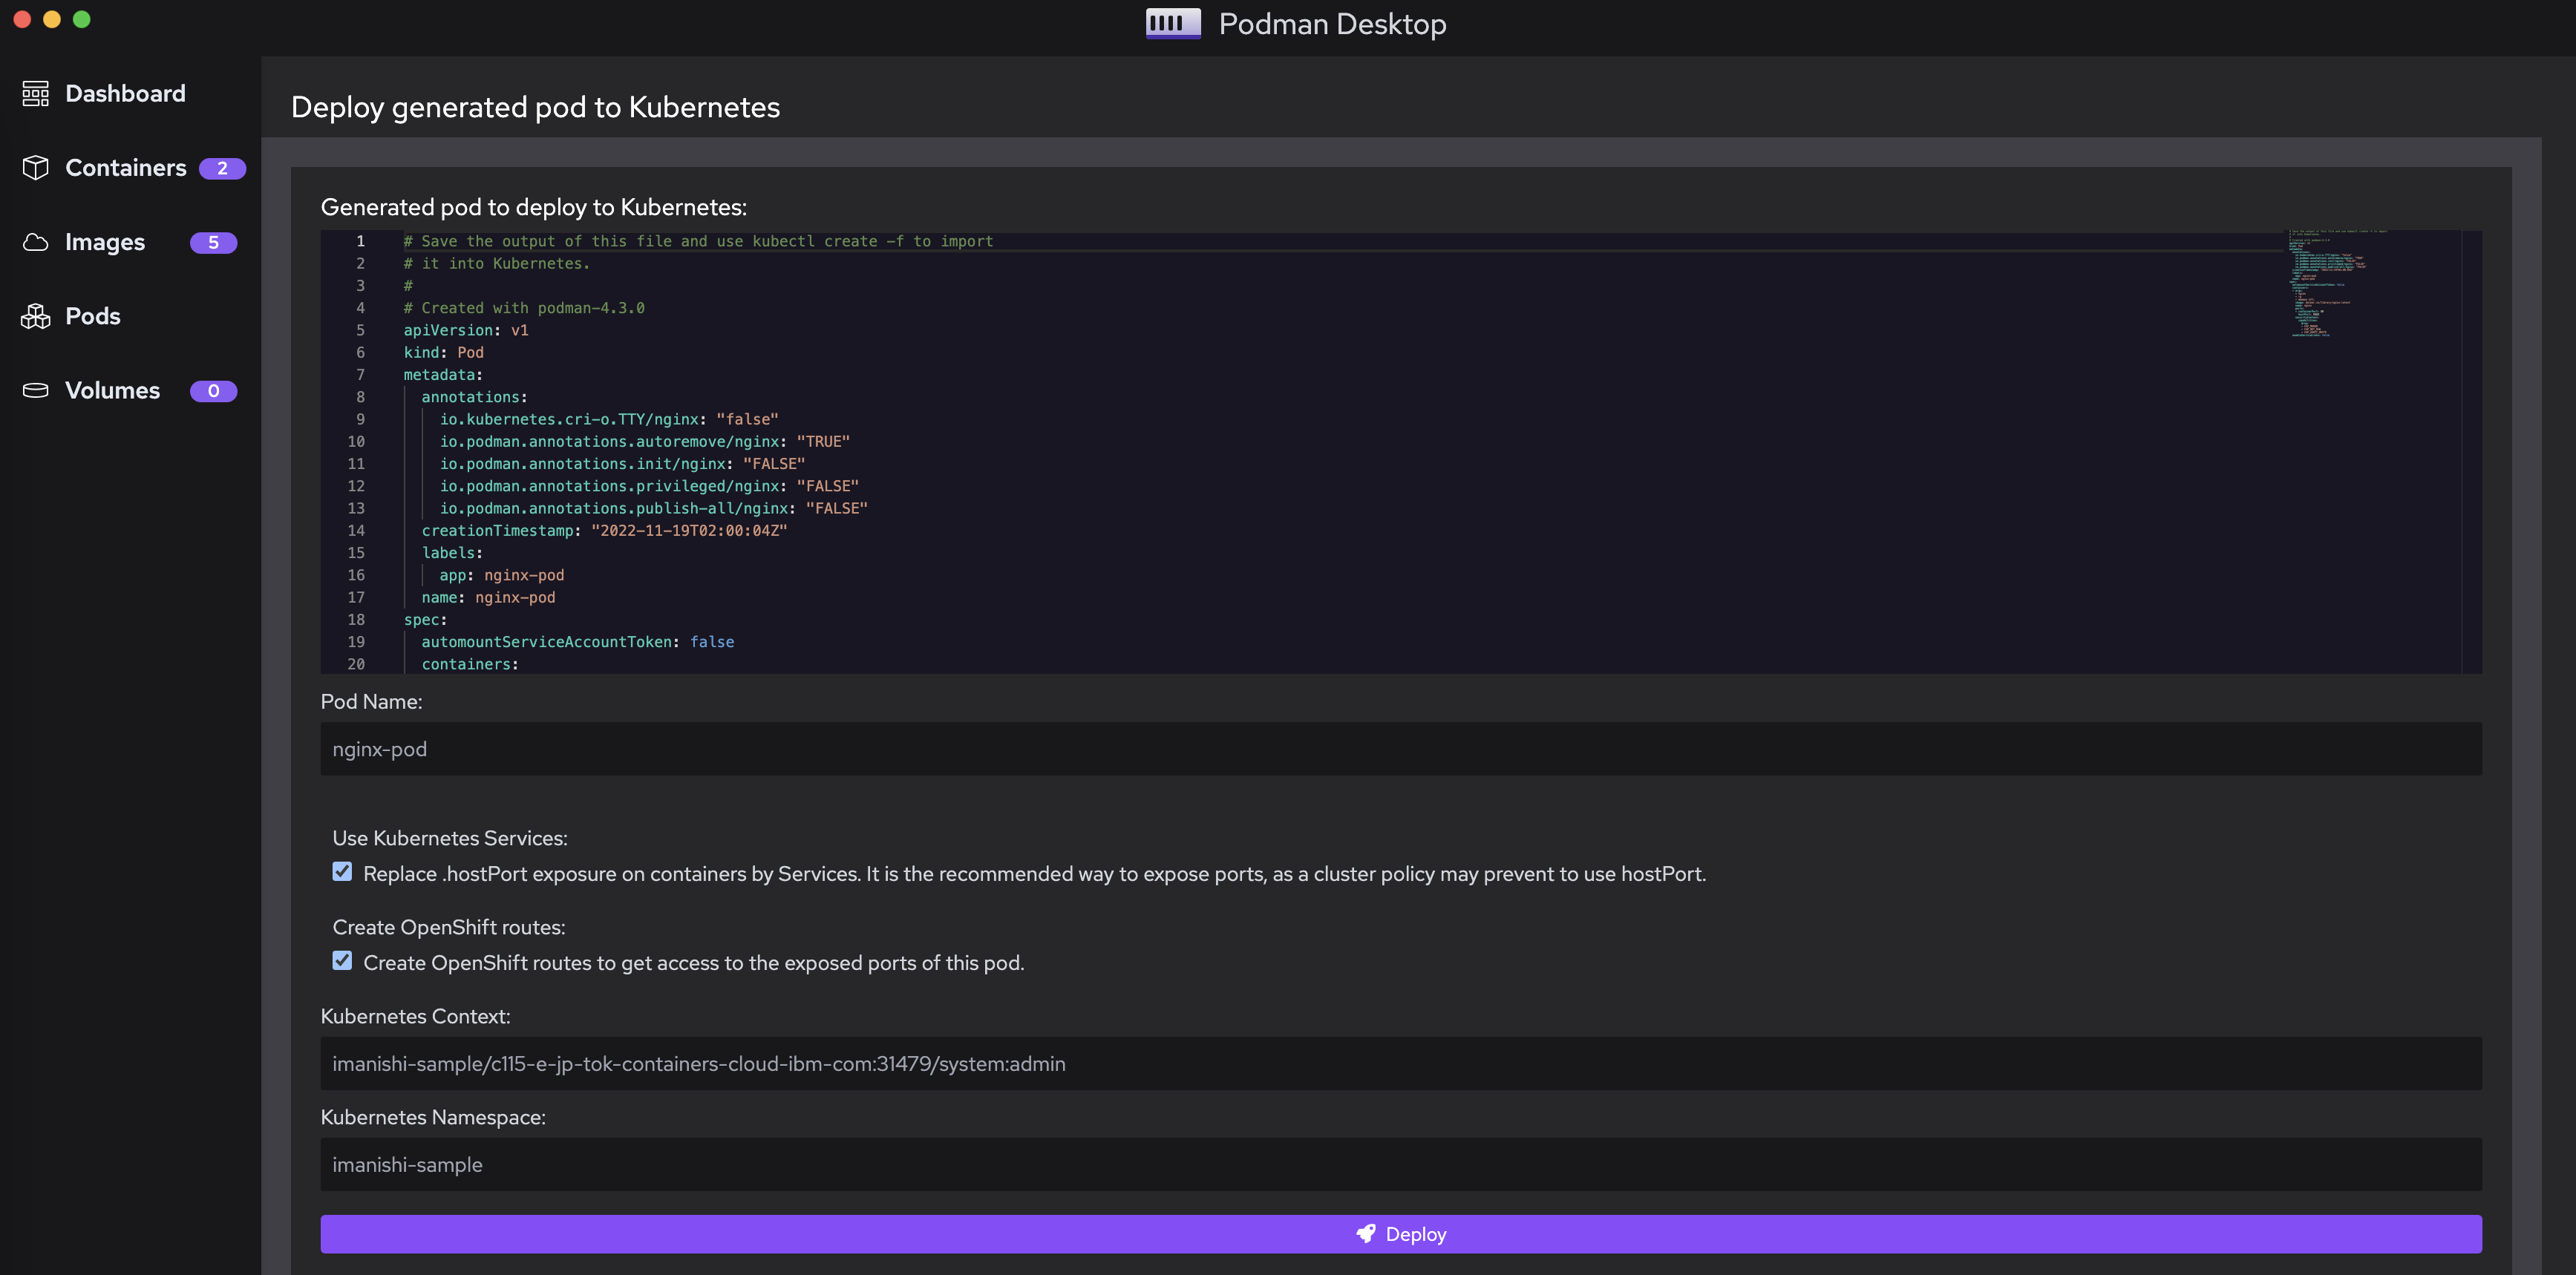Screen dimensions: 2576x1275
Task: Click the macOS green fullscreen button
Action: [82, 19]
